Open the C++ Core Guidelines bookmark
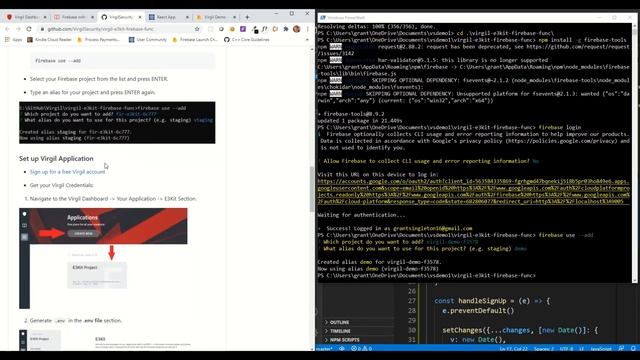The width and height of the screenshot is (640, 360). click(x=247, y=40)
